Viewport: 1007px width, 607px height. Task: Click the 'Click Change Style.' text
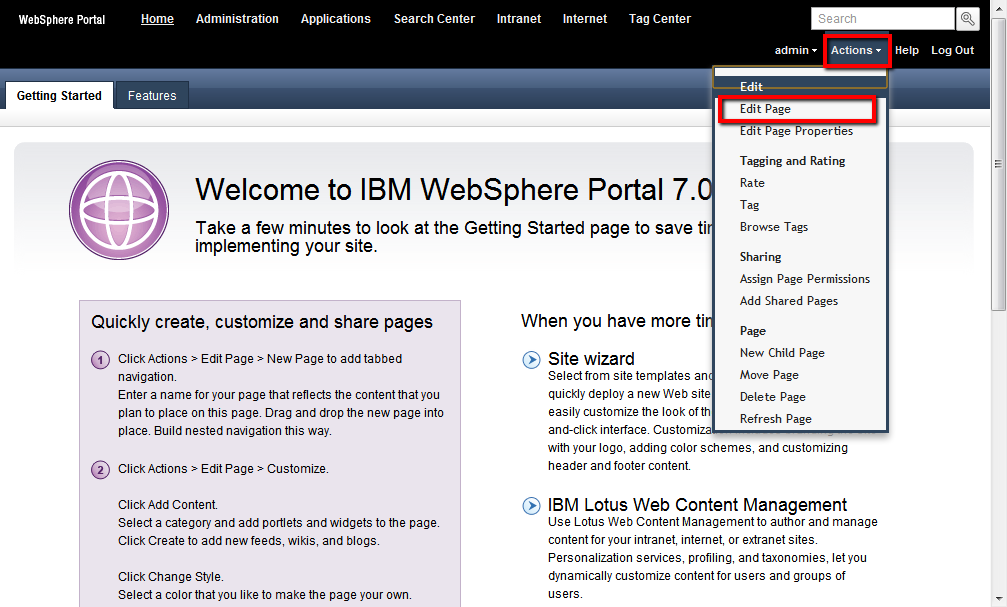click(x=171, y=577)
